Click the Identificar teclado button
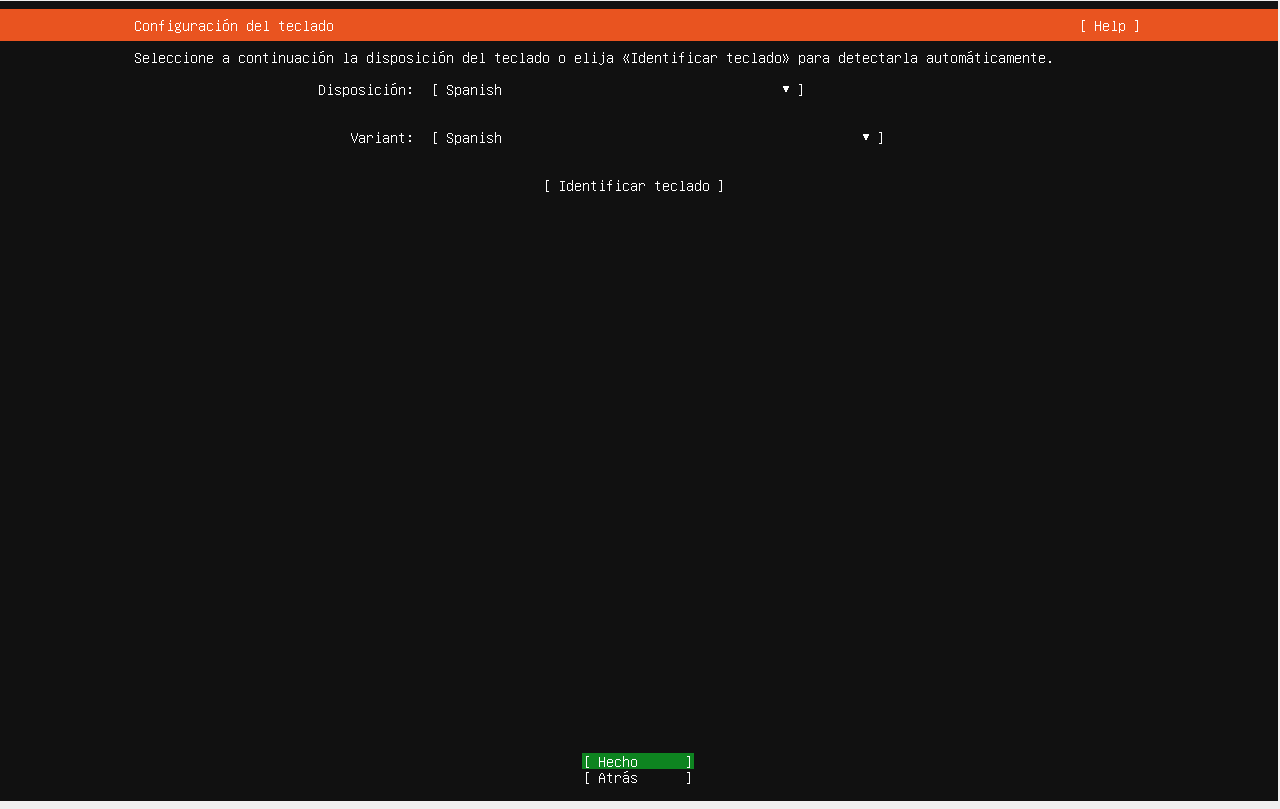Screen dimensions: 1280x809 (x=634, y=186)
